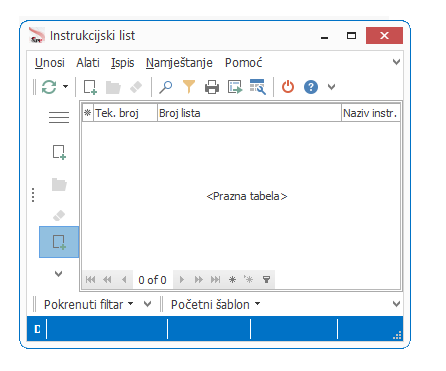The width and height of the screenshot is (446, 371).
Task: Open the Ispis menu
Action: click(x=122, y=63)
